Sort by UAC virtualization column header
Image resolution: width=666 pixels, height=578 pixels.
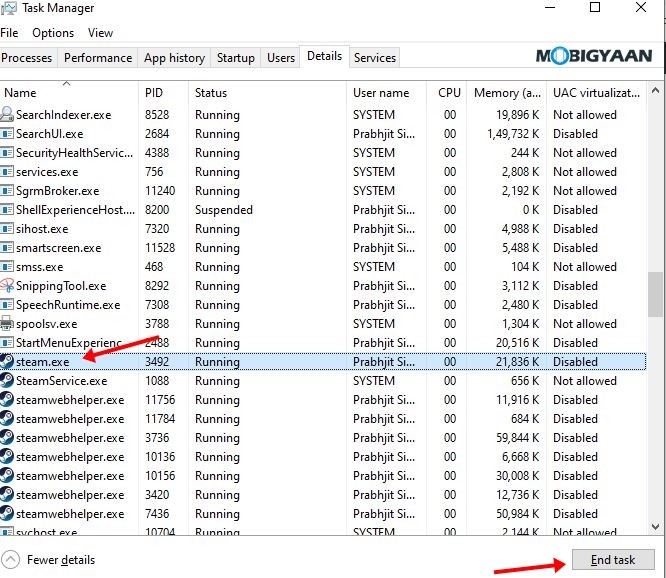(x=597, y=93)
